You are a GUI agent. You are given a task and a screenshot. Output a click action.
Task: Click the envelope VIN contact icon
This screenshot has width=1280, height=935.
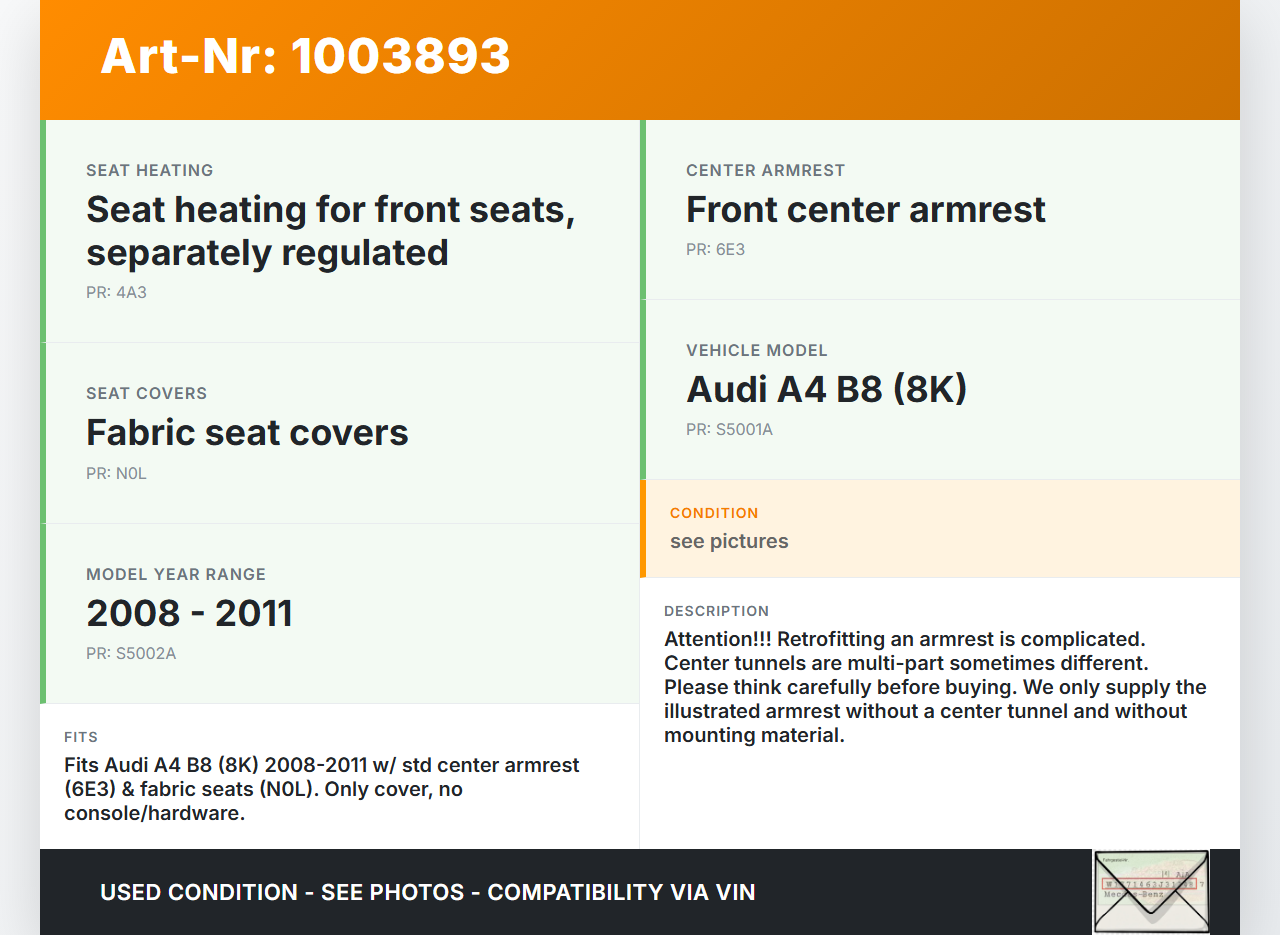click(x=1151, y=891)
